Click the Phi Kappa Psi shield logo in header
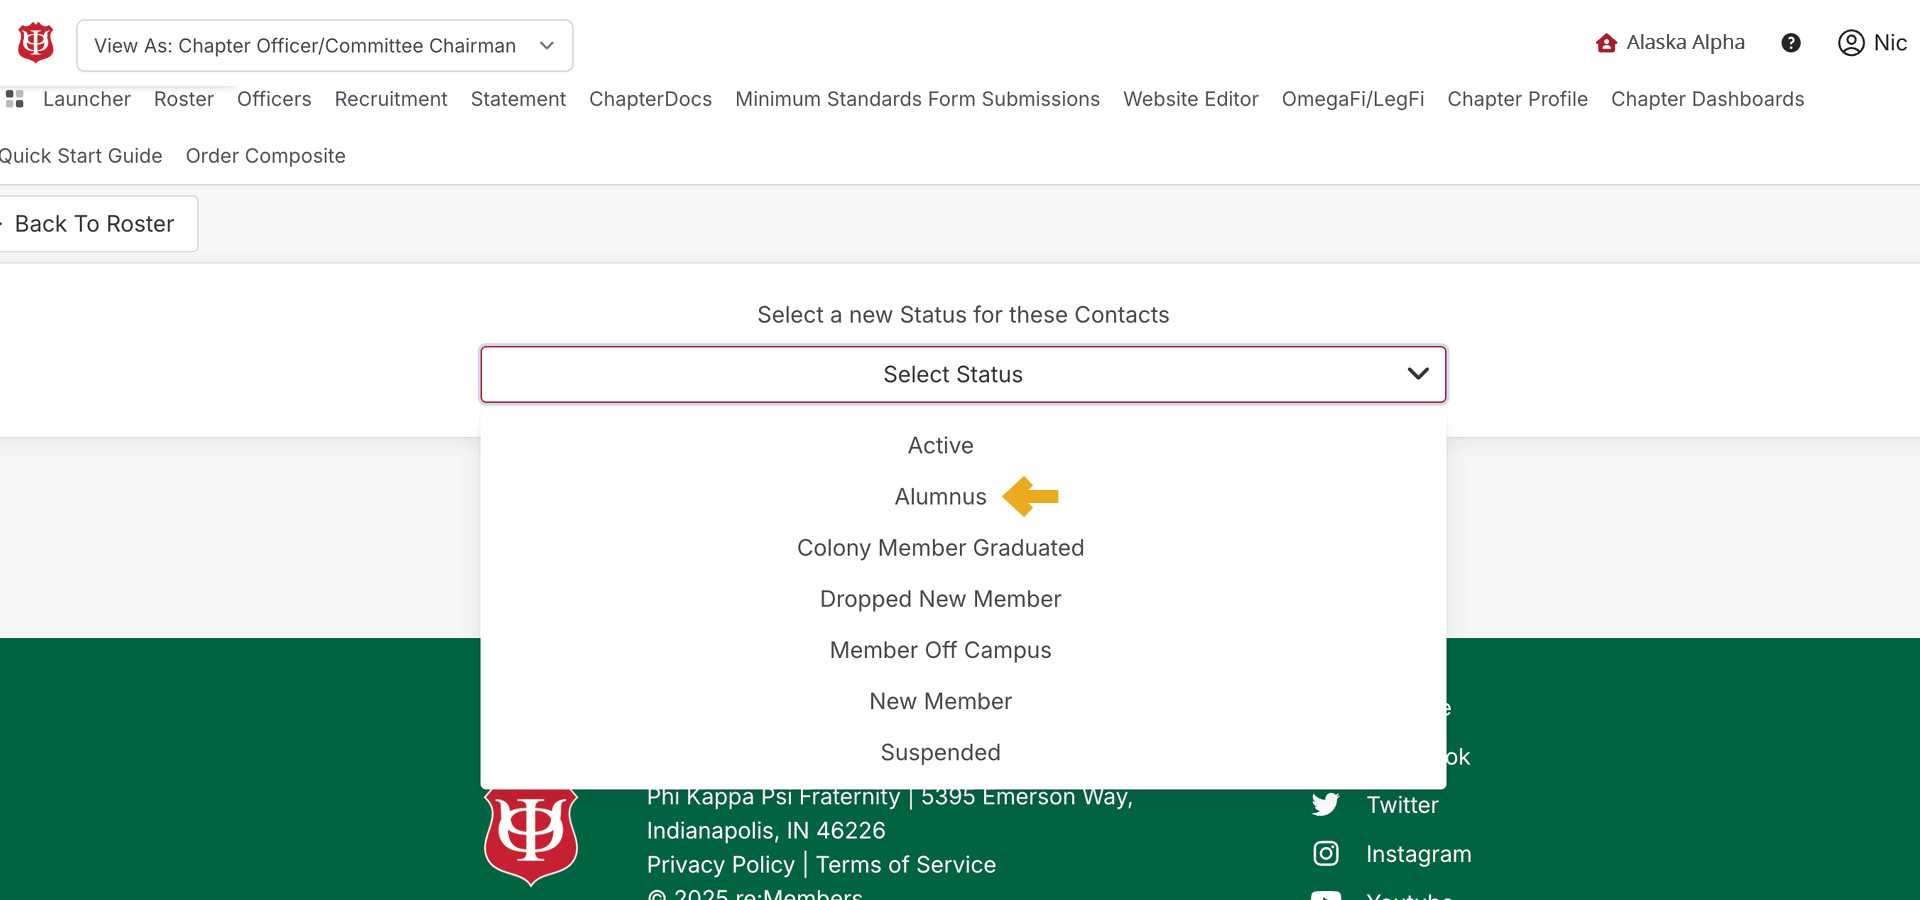Image resolution: width=1920 pixels, height=900 pixels. coord(36,43)
